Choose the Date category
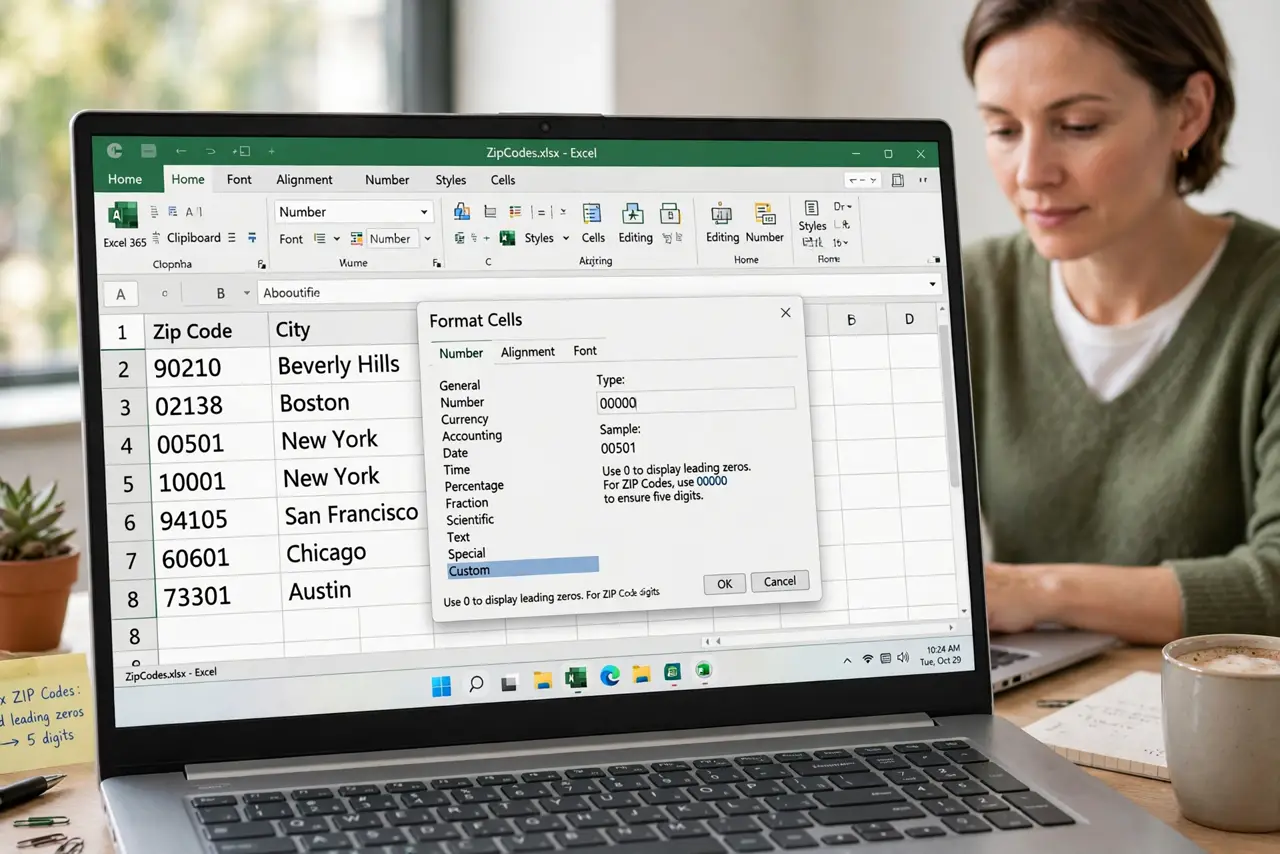This screenshot has height=854, width=1280. [x=455, y=453]
